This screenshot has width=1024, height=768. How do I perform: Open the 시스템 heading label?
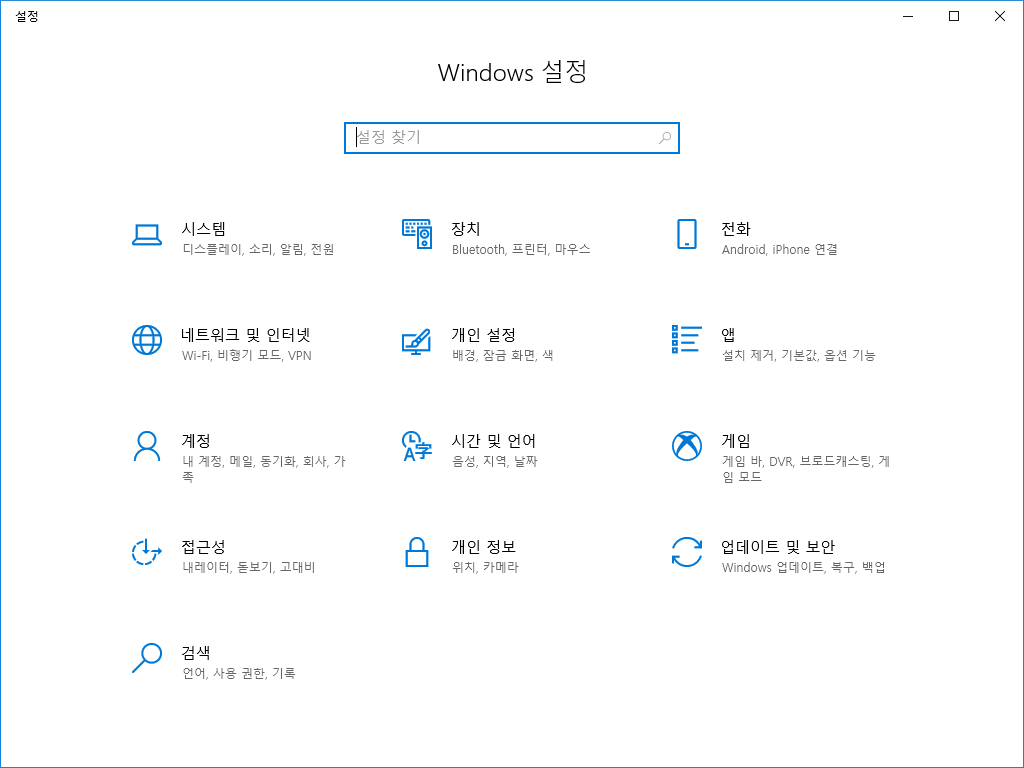[203, 229]
